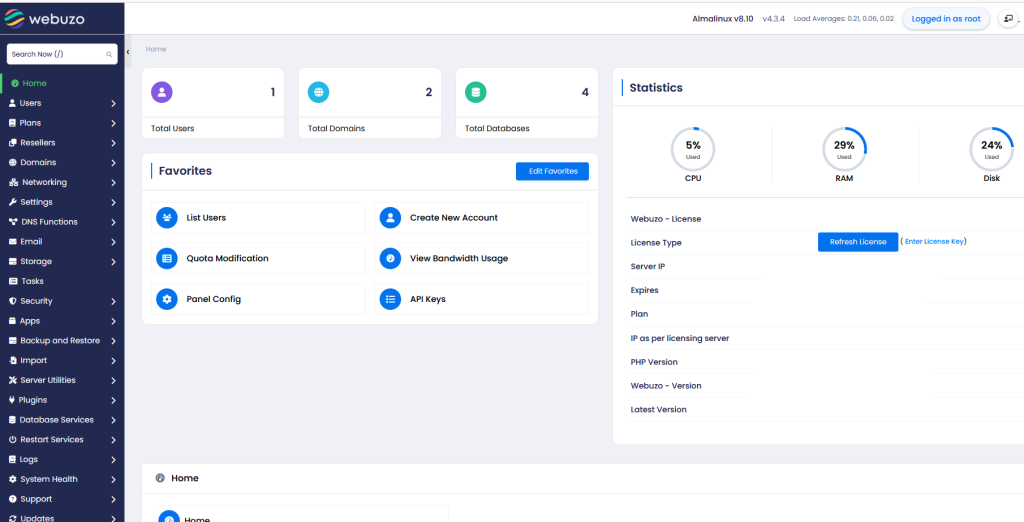Screen dimensions: 1024x522
Task: Click the blue Total Domains globe icon
Action: (x=319, y=92)
